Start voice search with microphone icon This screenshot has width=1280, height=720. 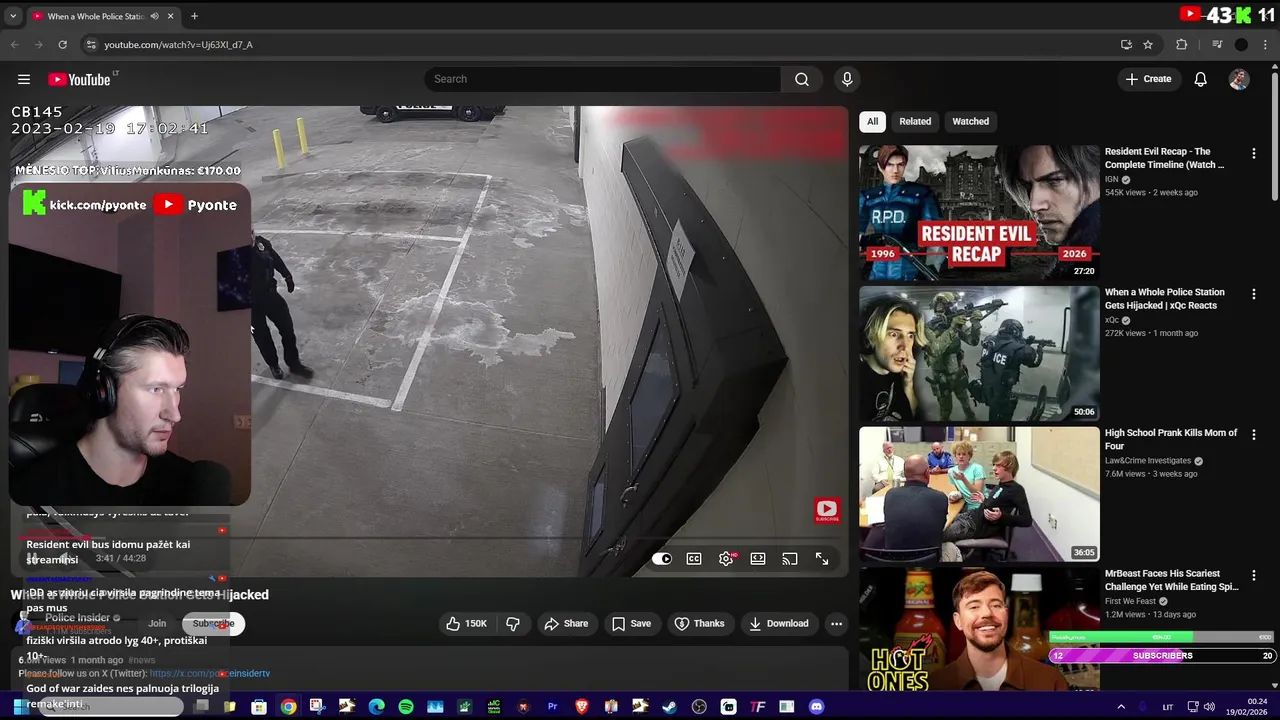847,79
